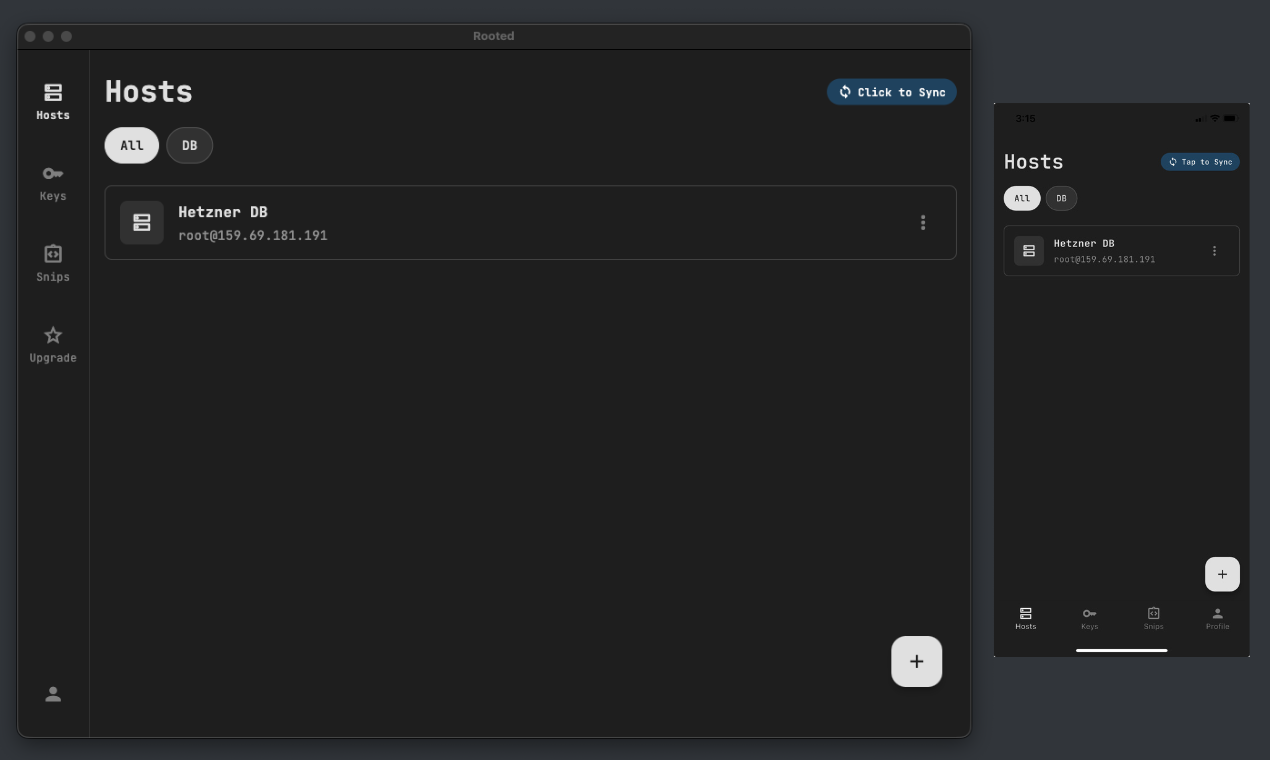Tap the Tap to Sync button in mobile preview
This screenshot has height=760, width=1270.
pos(1200,161)
